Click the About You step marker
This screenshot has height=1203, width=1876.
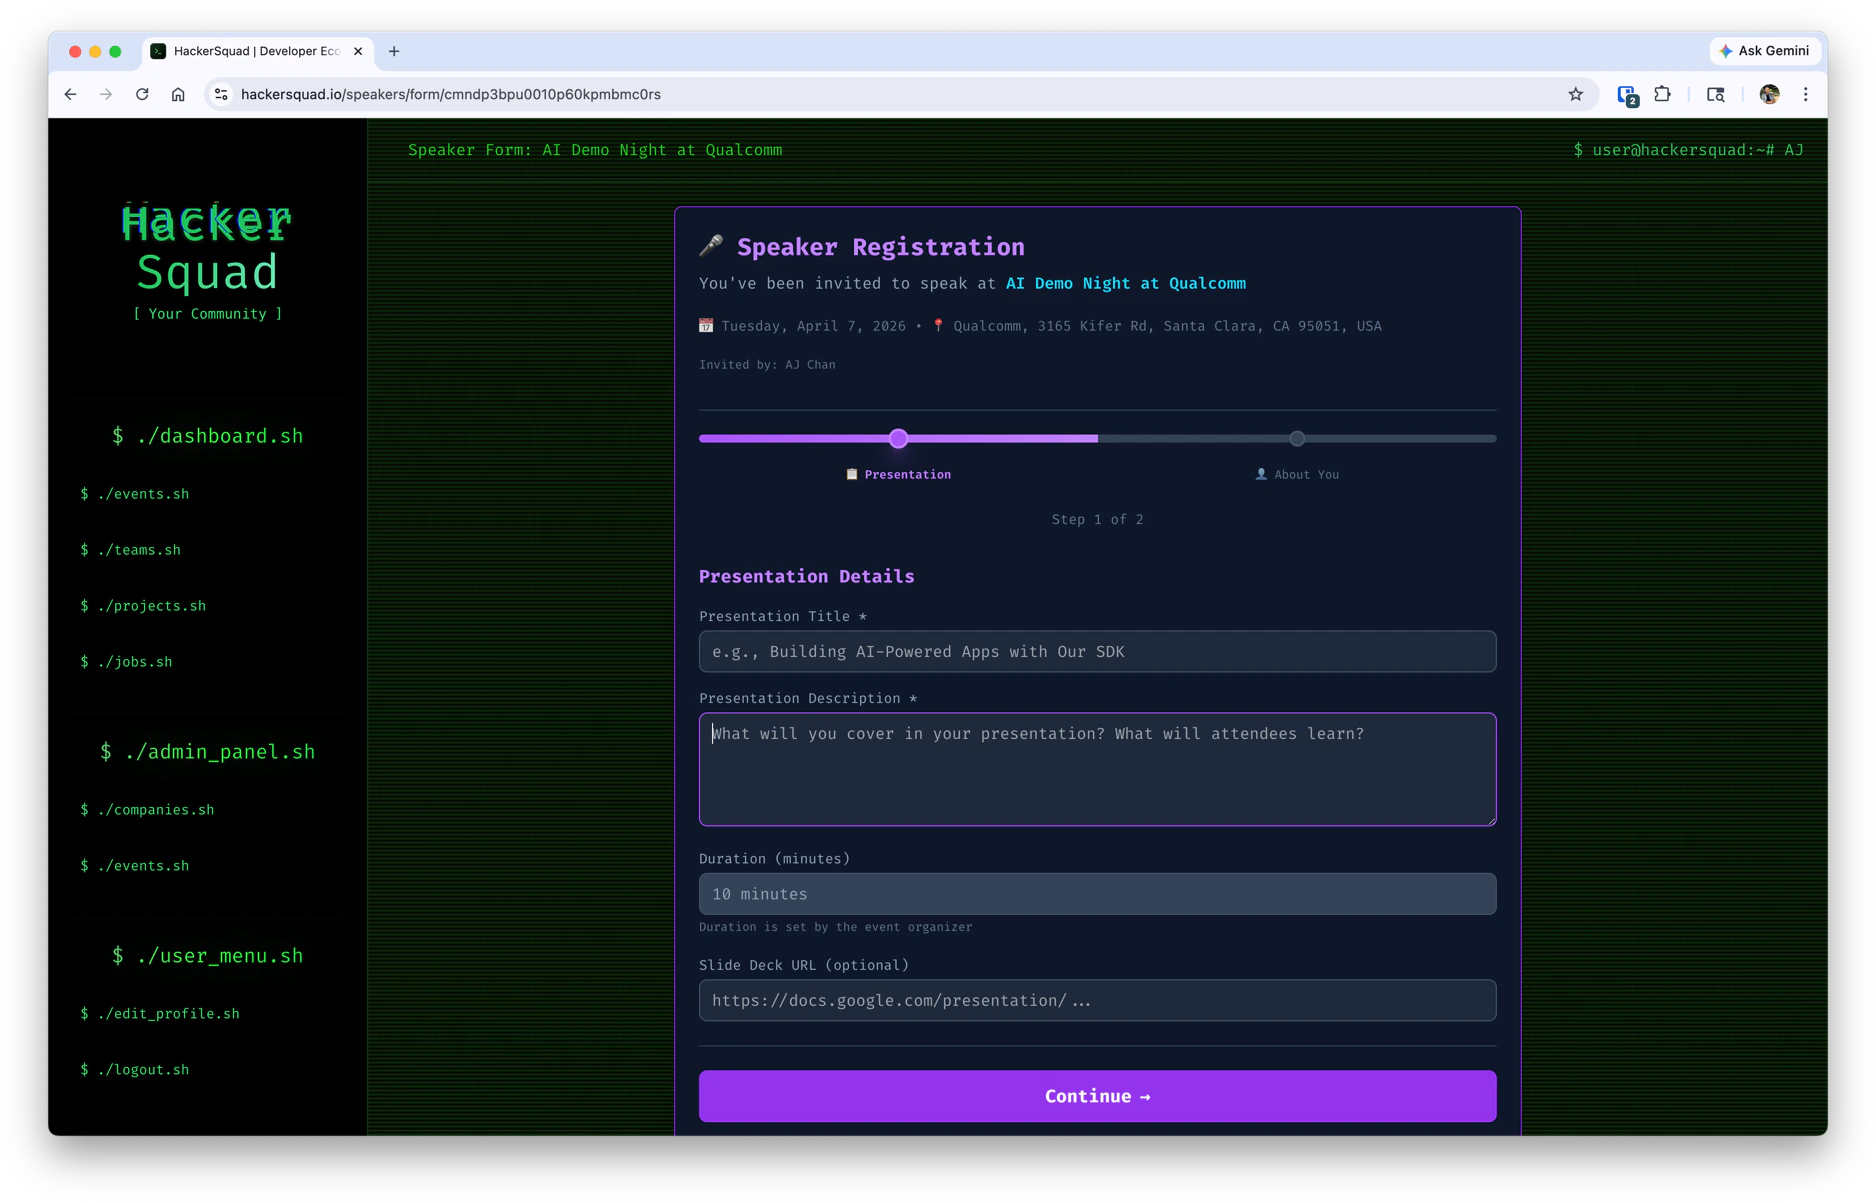(1297, 438)
